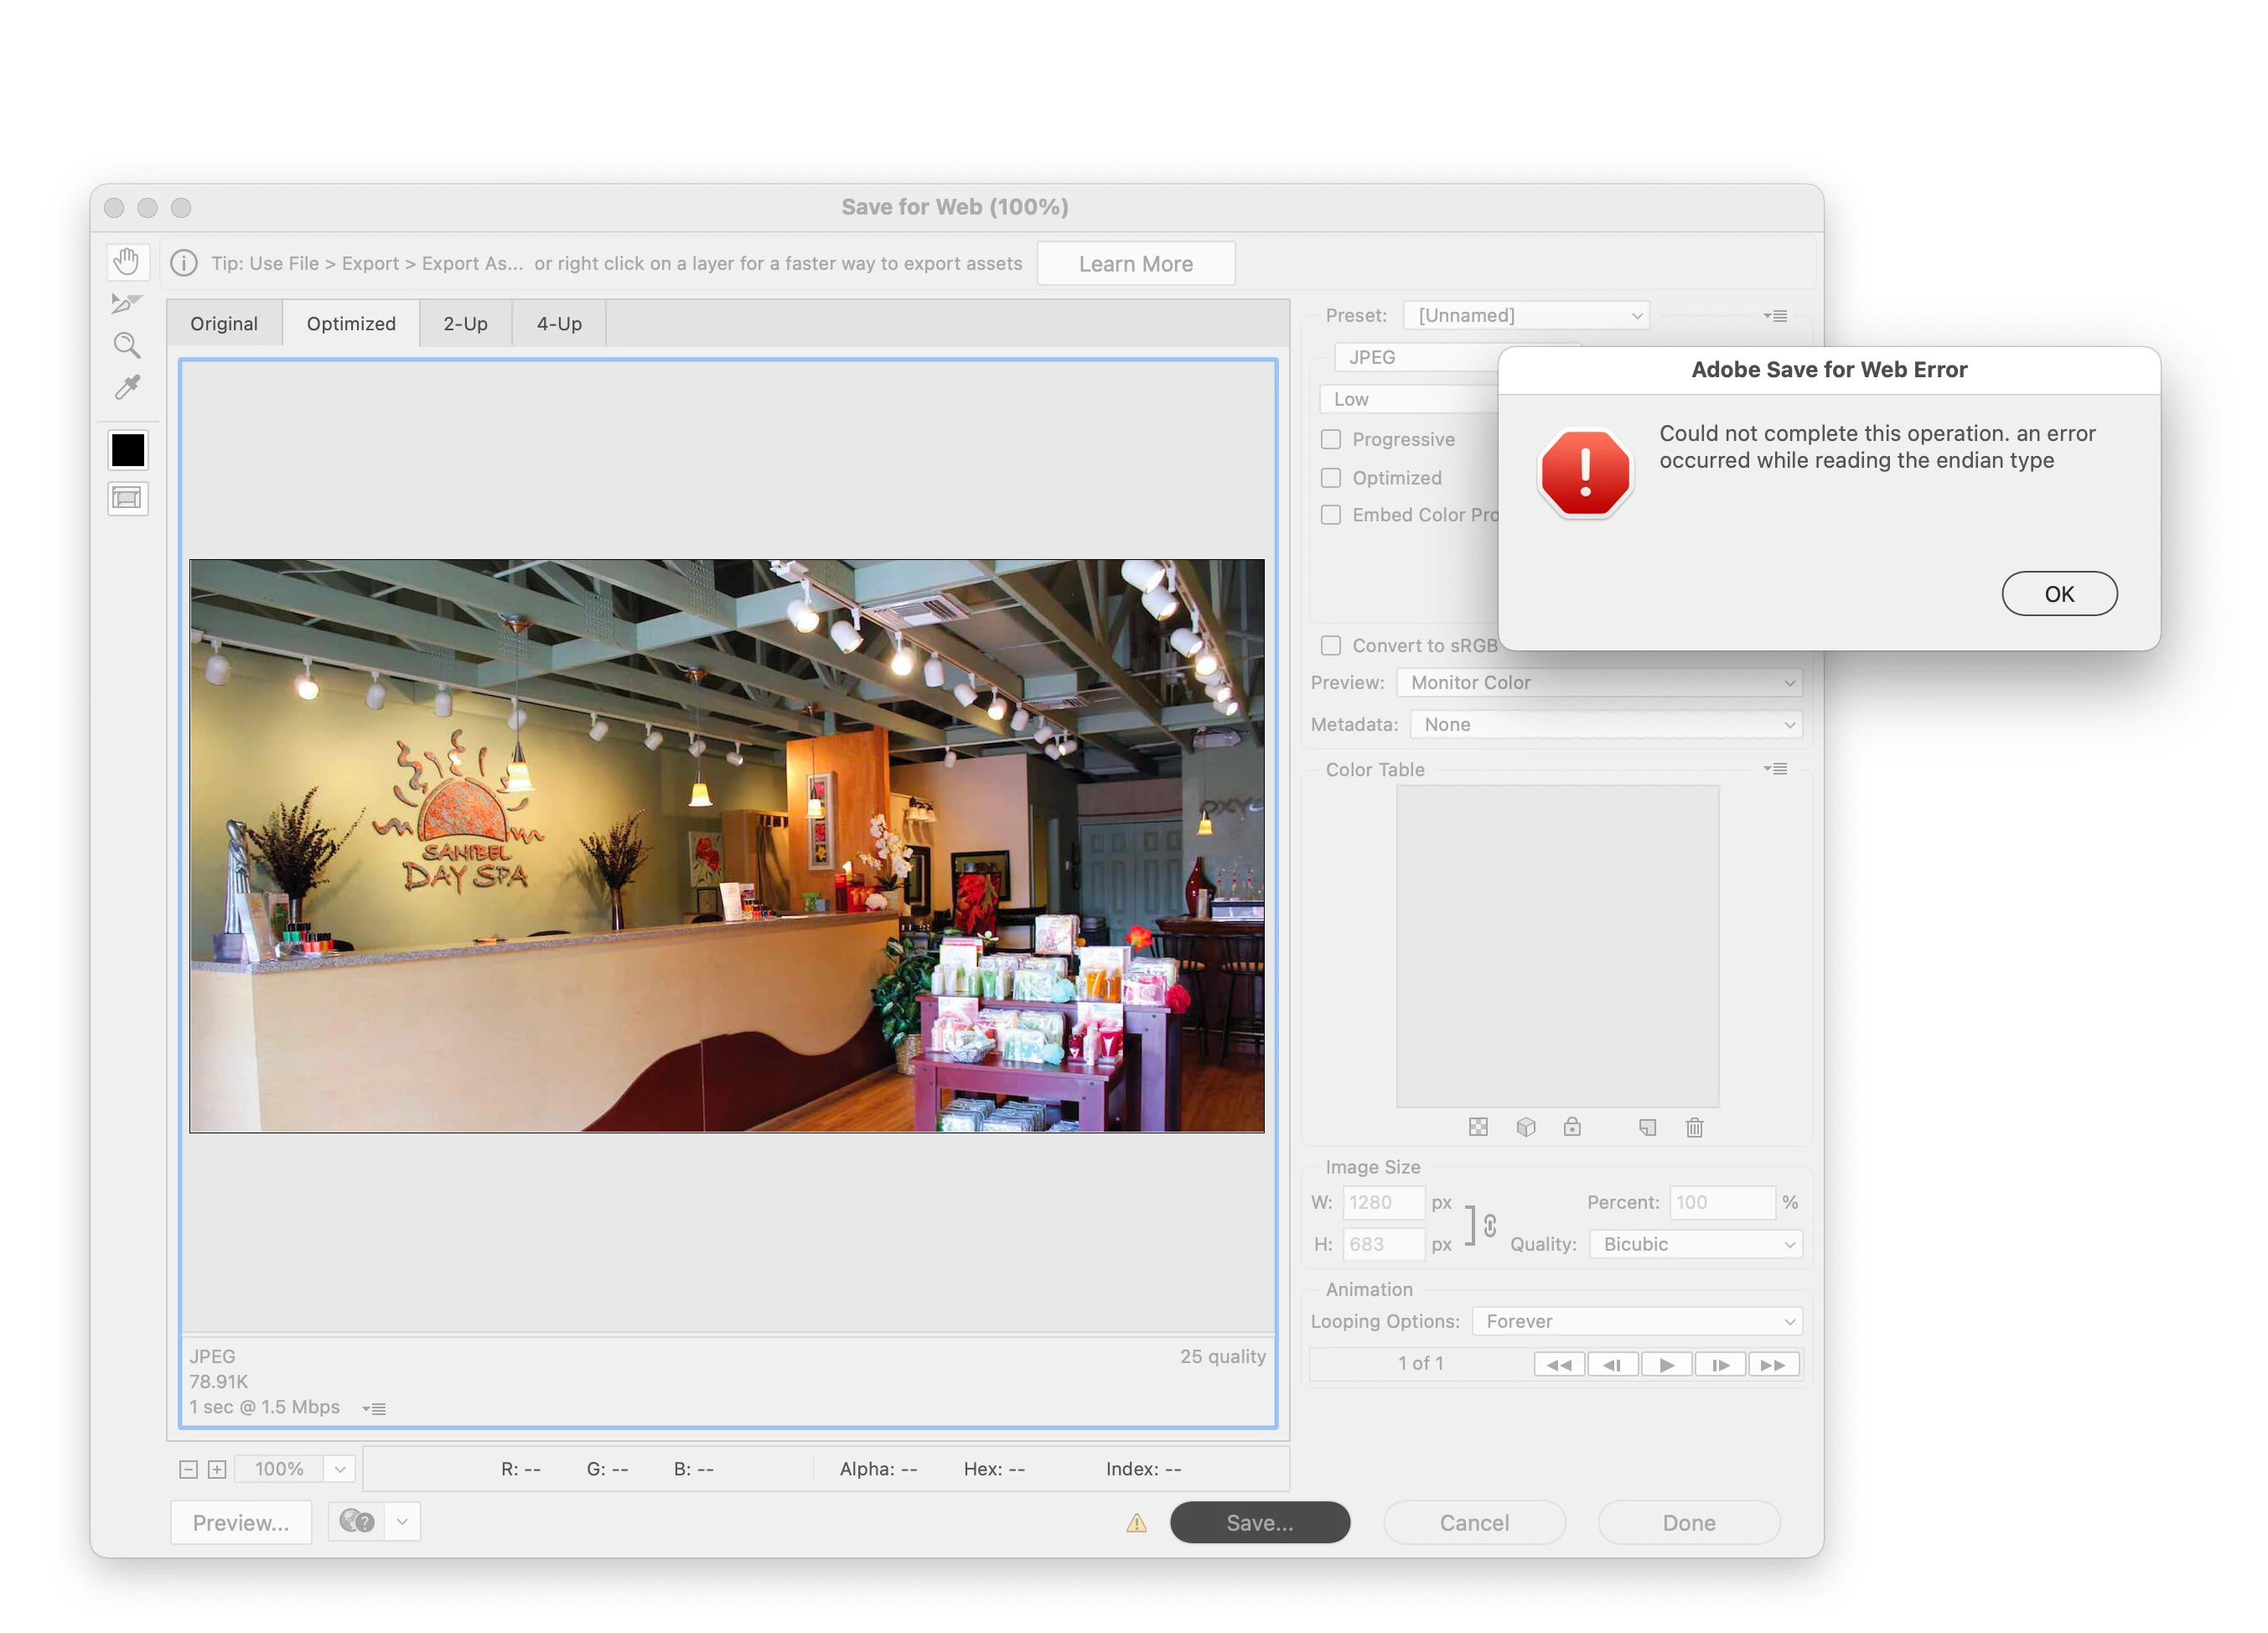The width and height of the screenshot is (2268, 1633).
Task: Select the Hand tool
Action: (127, 262)
